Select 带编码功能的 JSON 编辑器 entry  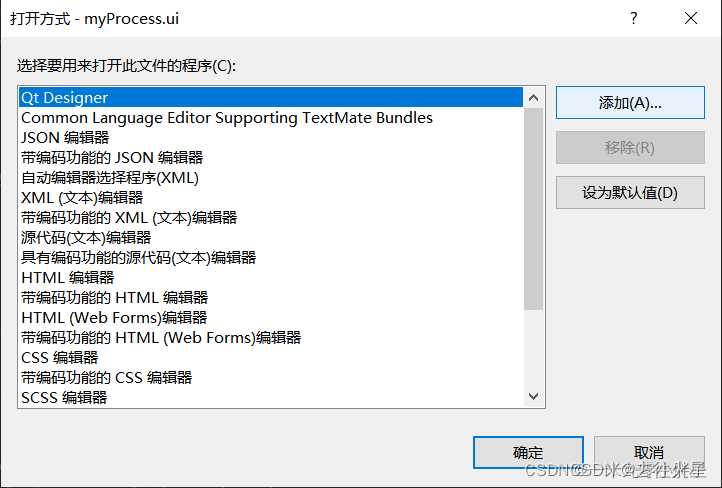click(271, 158)
